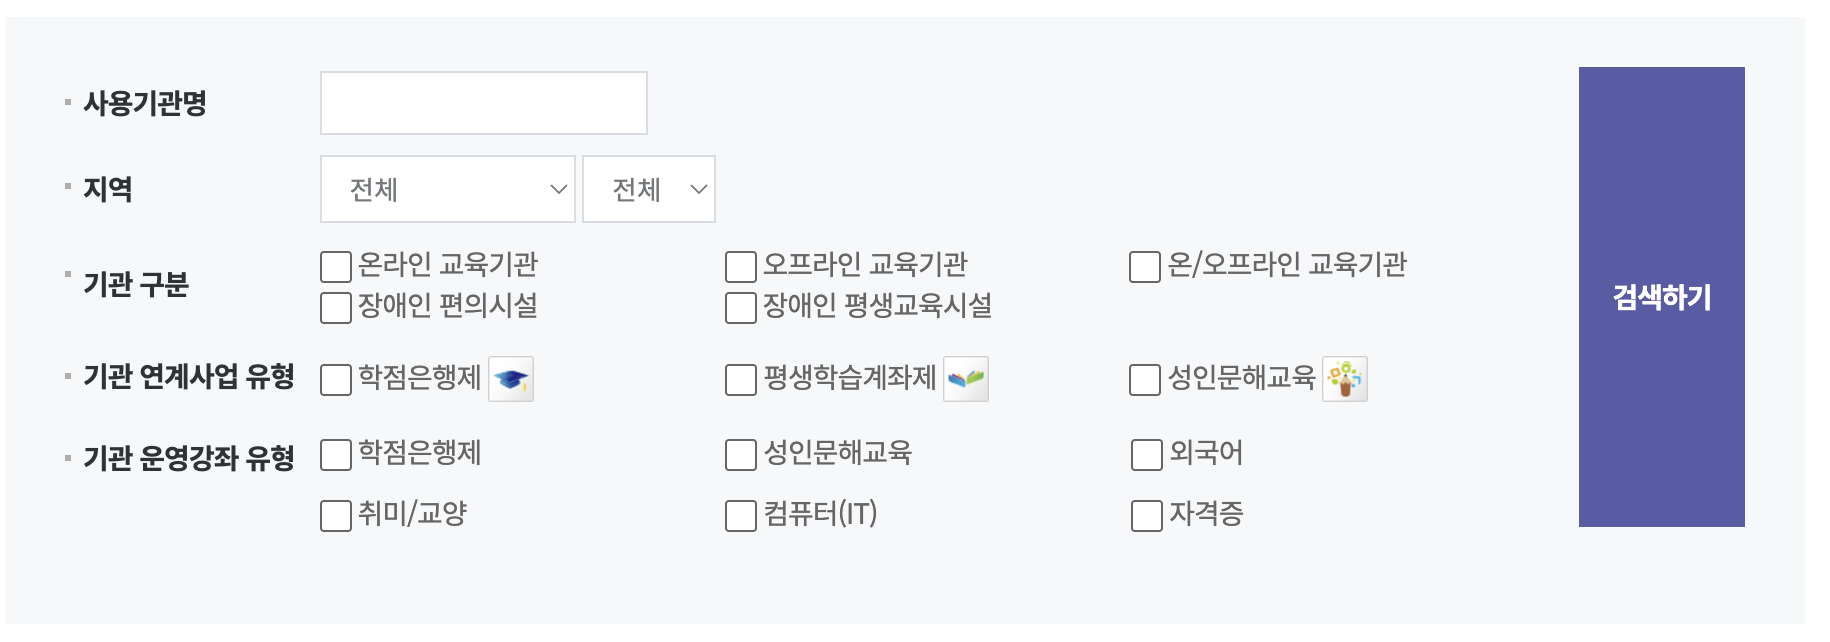Screen dimensions: 1830x642
Task: Select 성인문해교육 in the course type row
Action: (738, 454)
